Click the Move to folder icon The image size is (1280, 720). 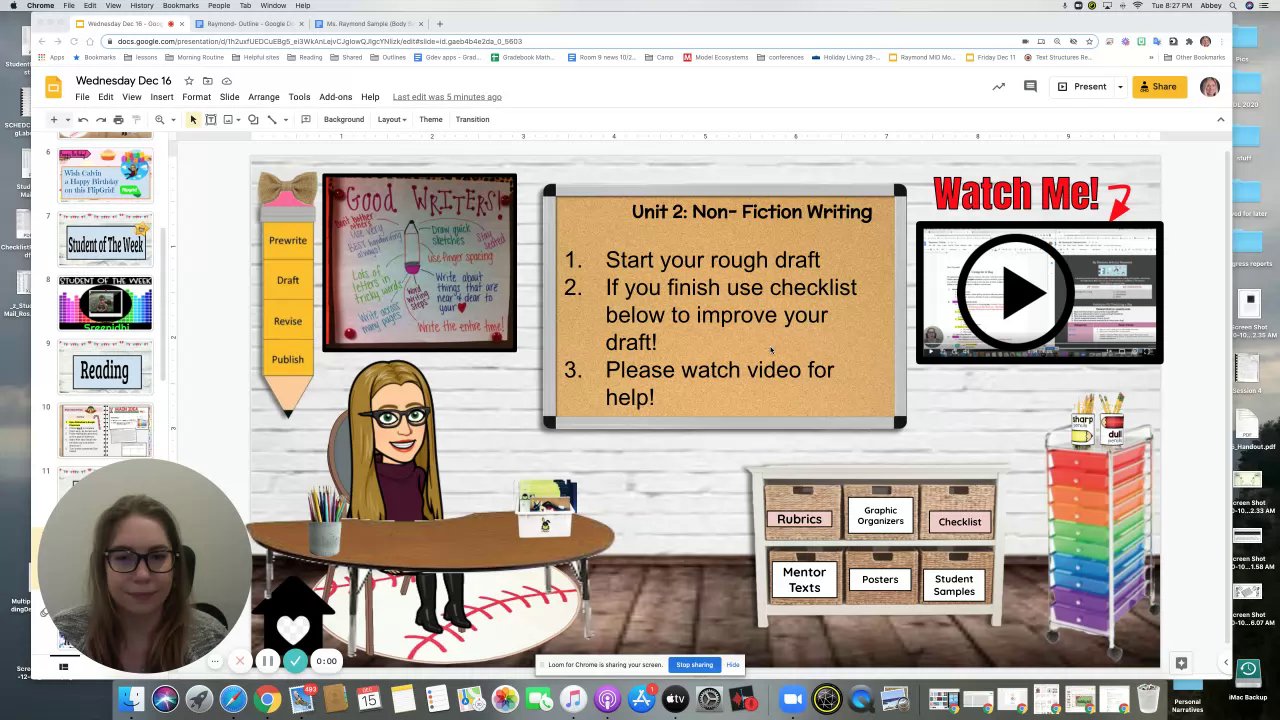(x=208, y=81)
